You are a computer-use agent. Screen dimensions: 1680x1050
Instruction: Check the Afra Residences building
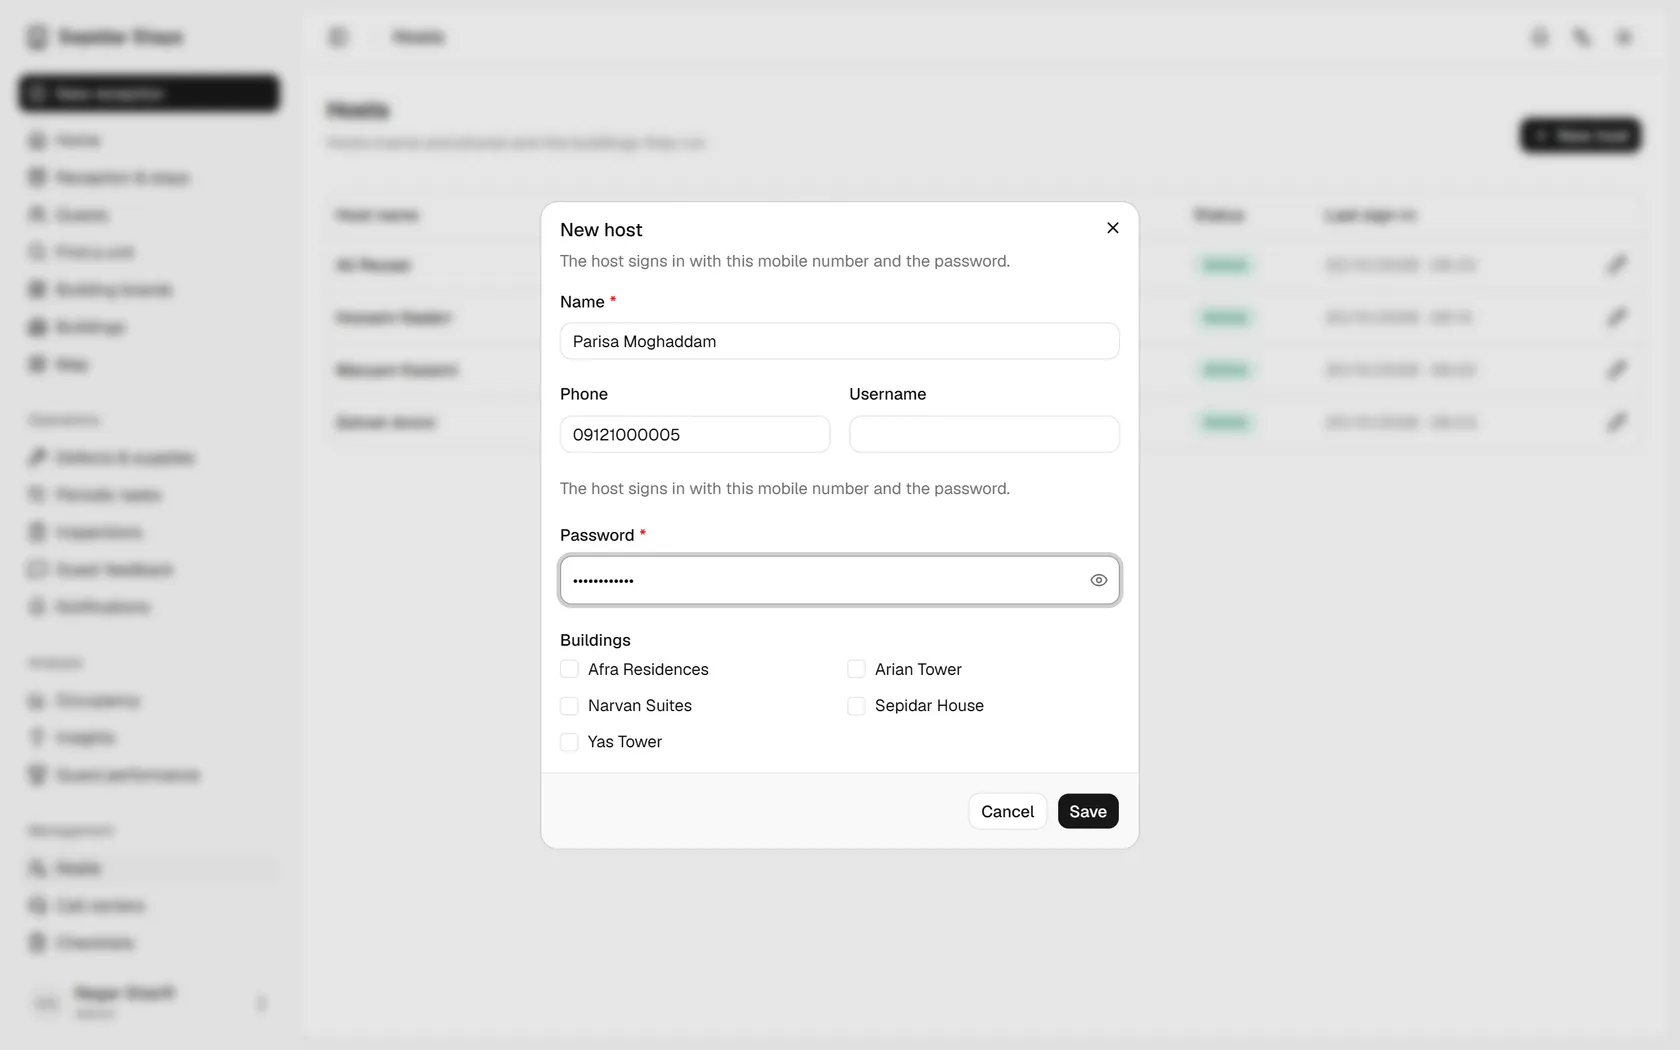point(569,669)
